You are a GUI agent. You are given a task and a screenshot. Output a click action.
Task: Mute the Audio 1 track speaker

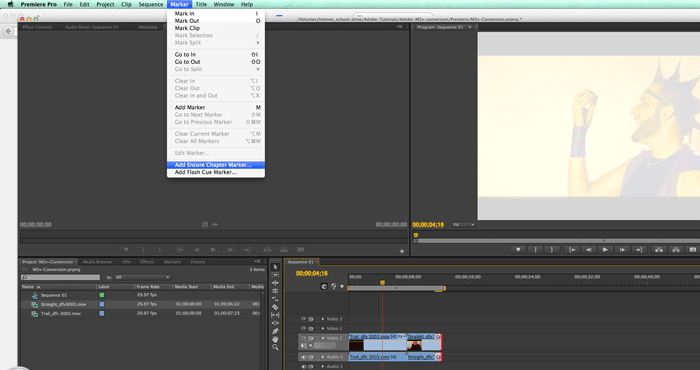click(x=304, y=357)
